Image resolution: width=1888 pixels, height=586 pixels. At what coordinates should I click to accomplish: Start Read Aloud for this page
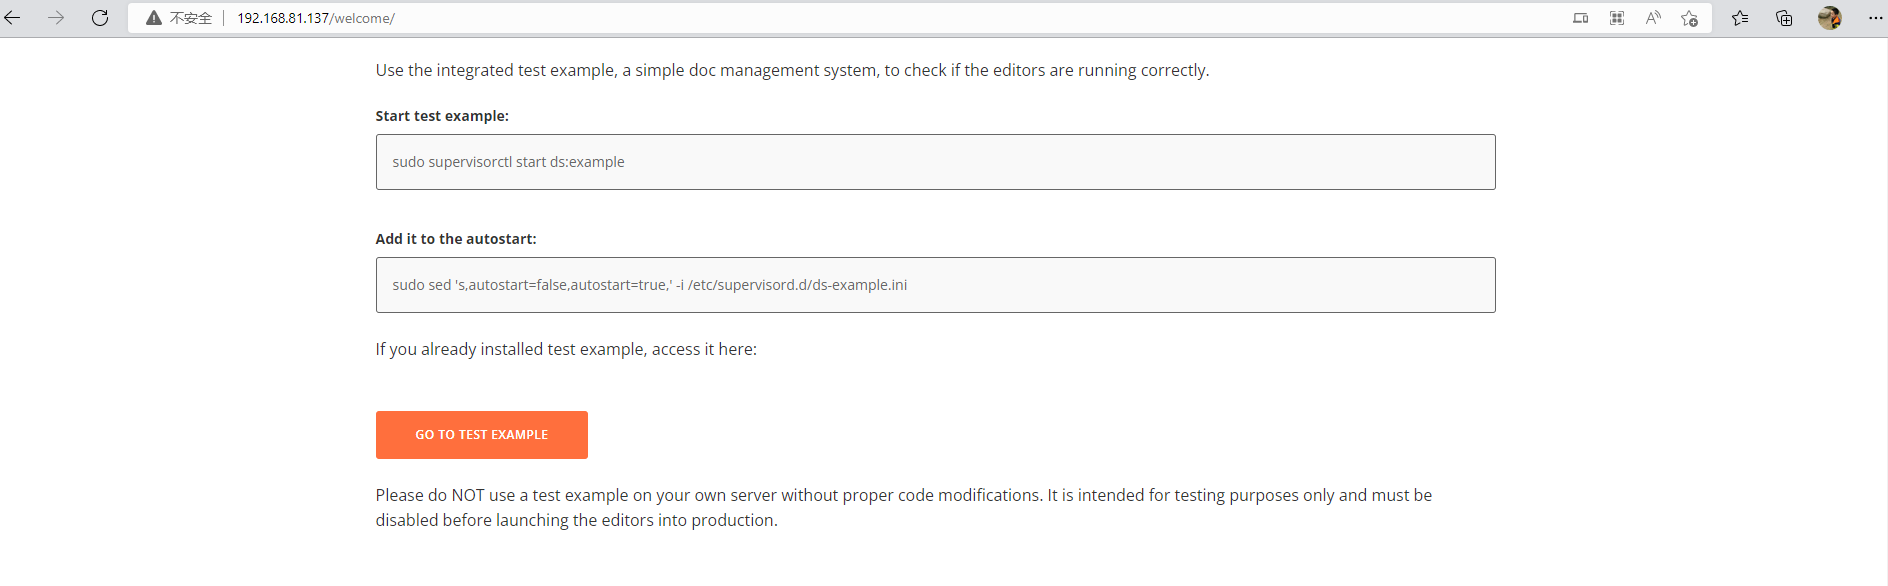[x=1653, y=18]
